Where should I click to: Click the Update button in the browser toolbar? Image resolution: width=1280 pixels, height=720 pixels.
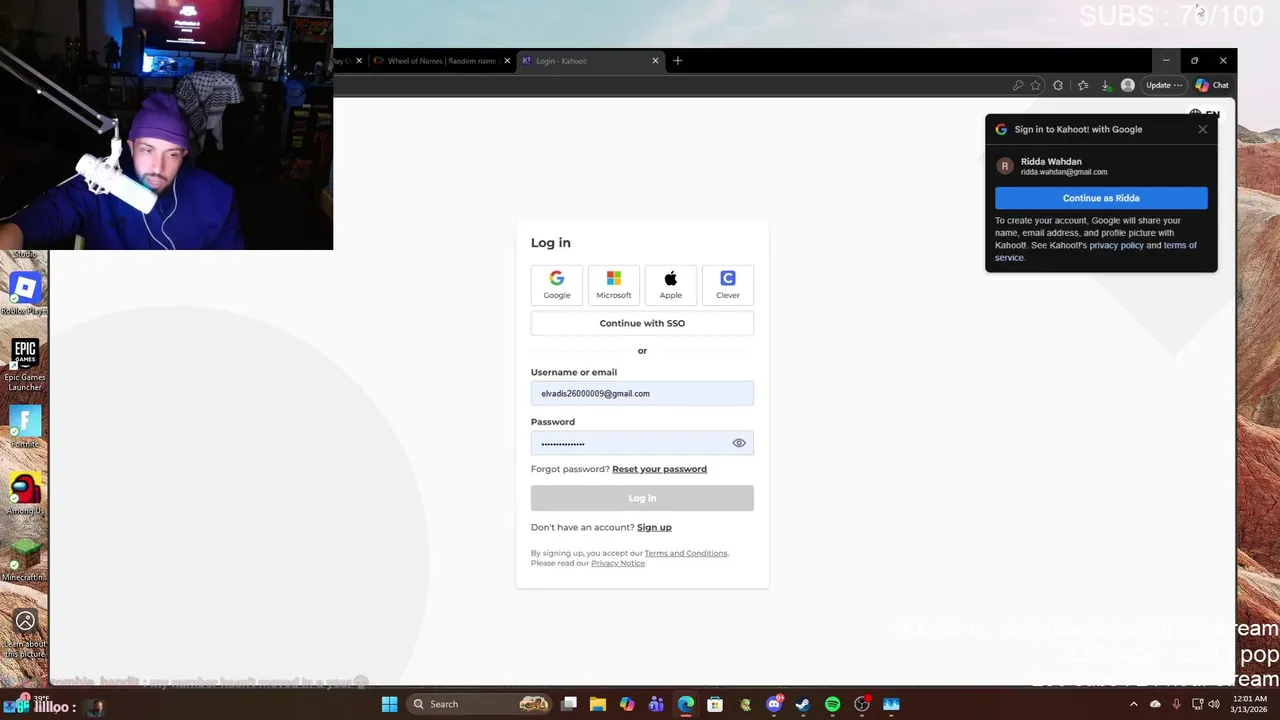click(x=1164, y=85)
